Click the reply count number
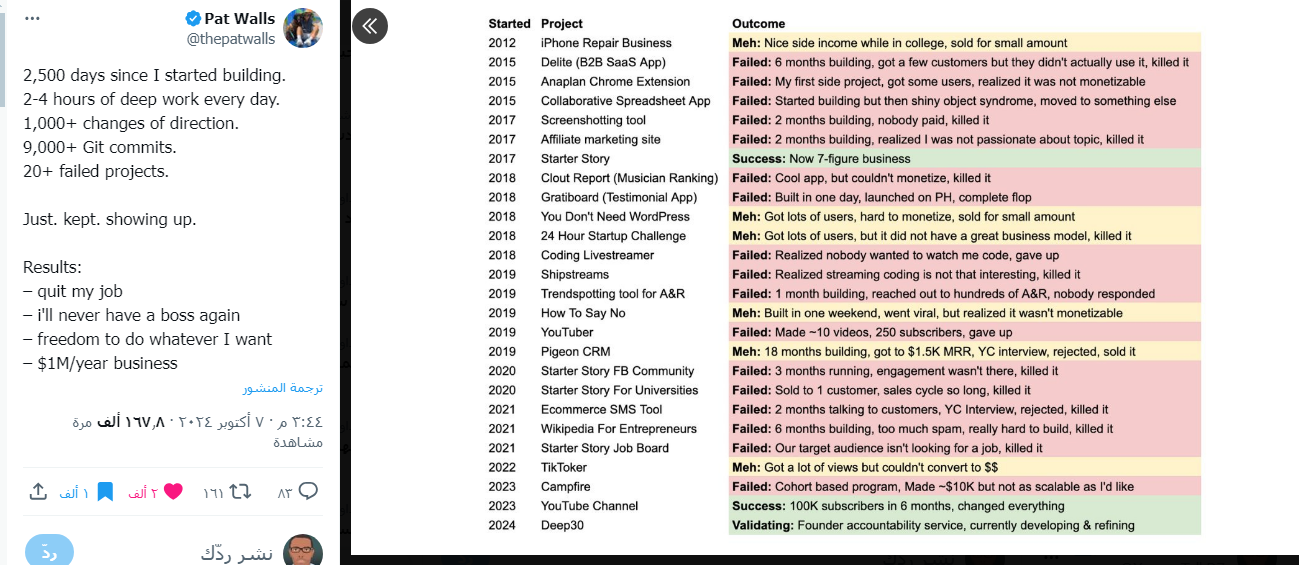 283,492
